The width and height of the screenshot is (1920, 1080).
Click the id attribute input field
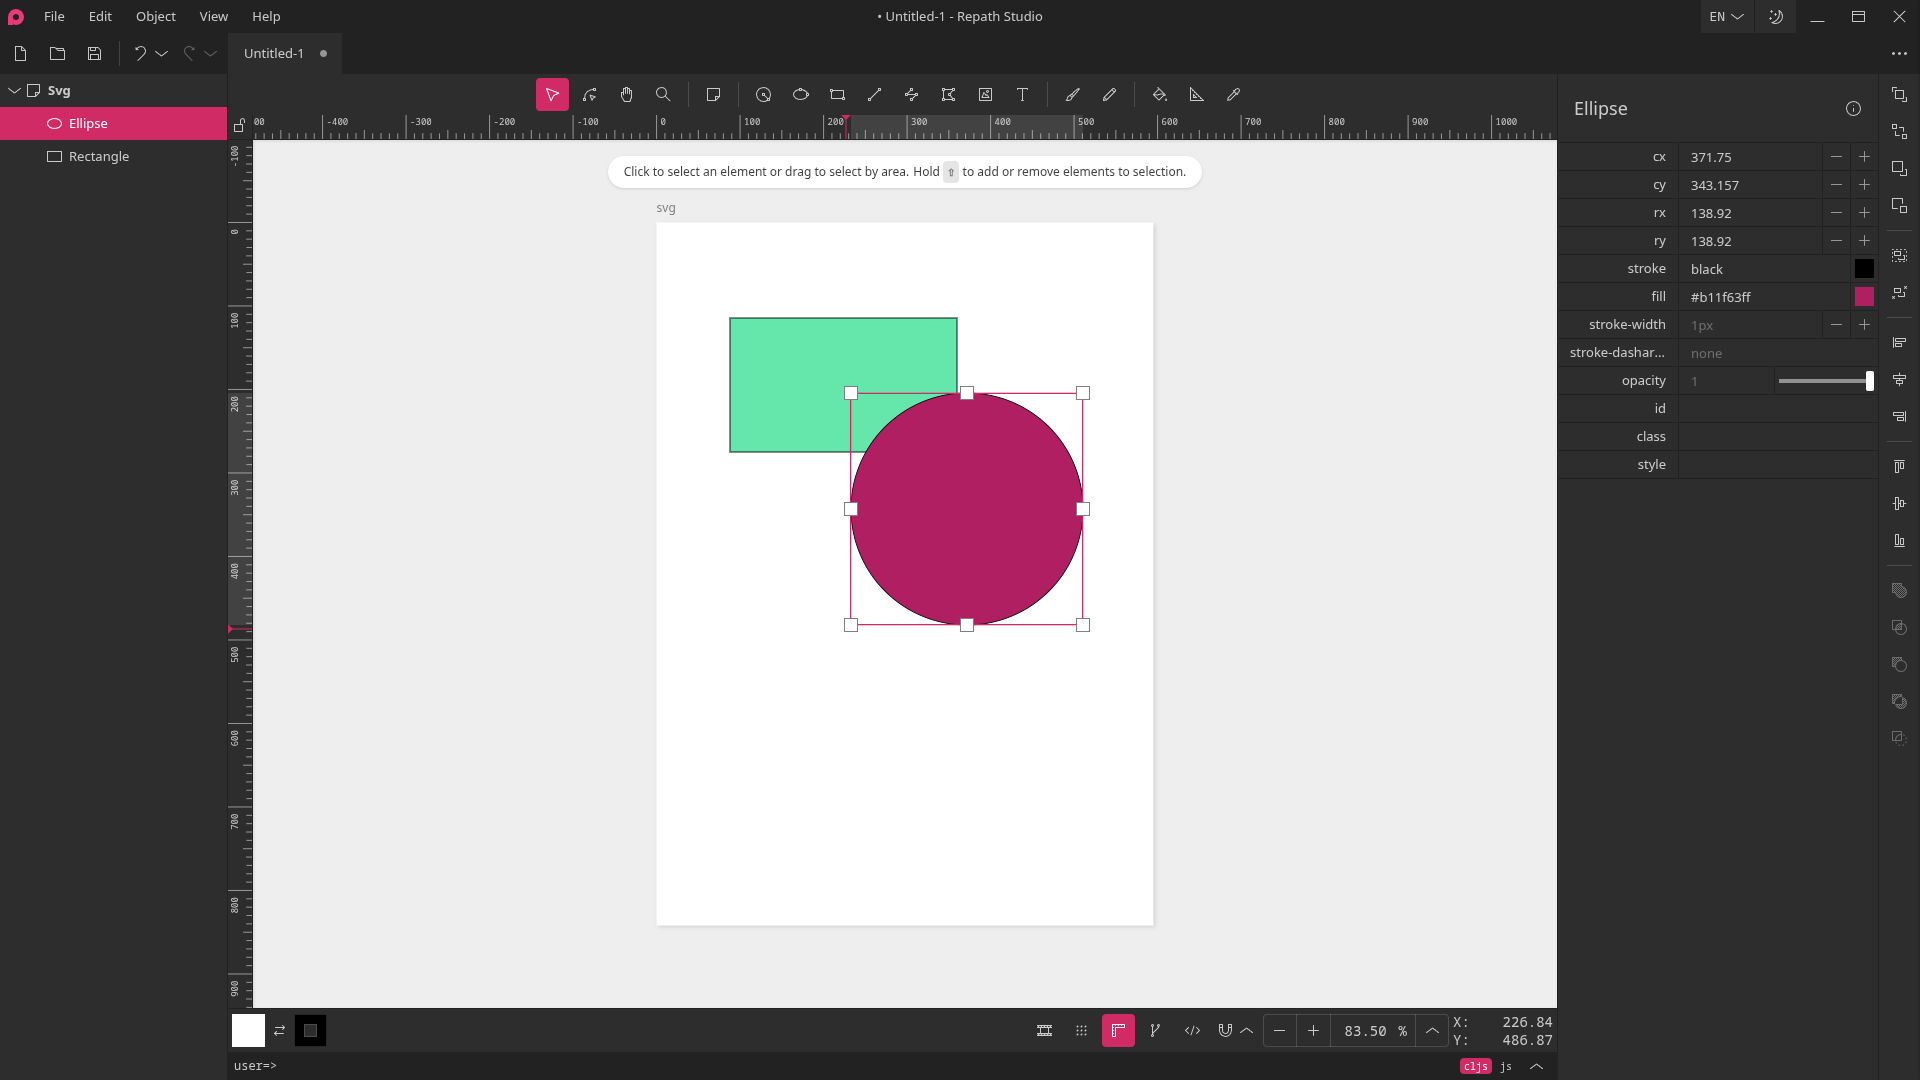(1776, 409)
